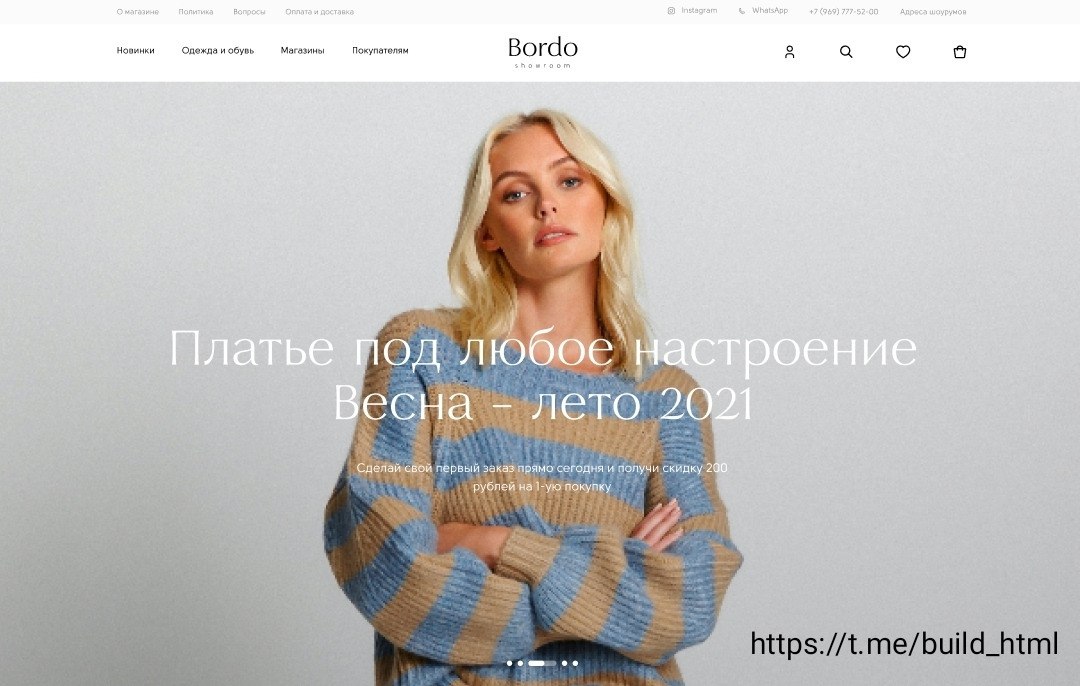This screenshot has width=1080, height=686.
Task: Expand the Покупателям menu
Action: 380,50
